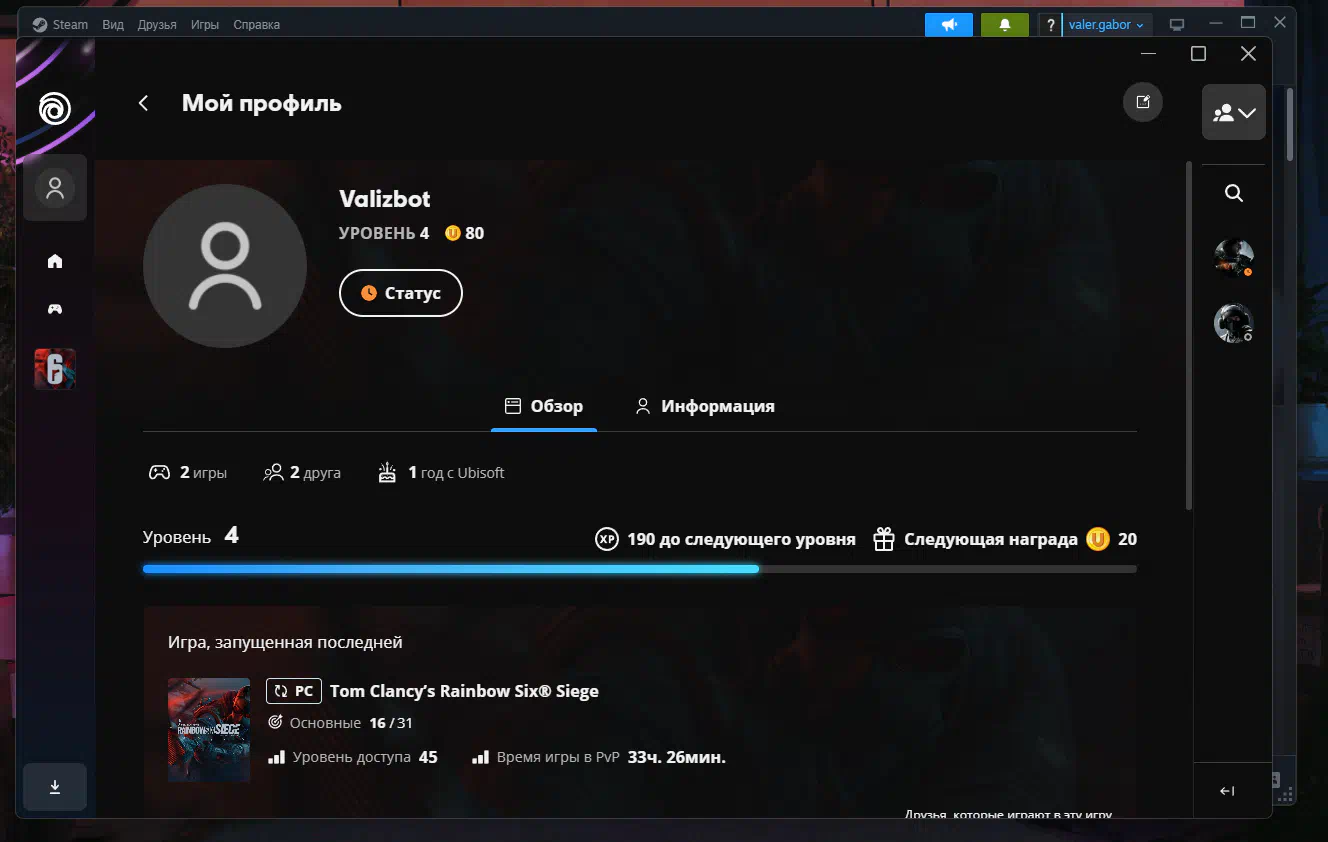1328x842 pixels.
Task: Click the Статус button
Action: (x=401, y=293)
